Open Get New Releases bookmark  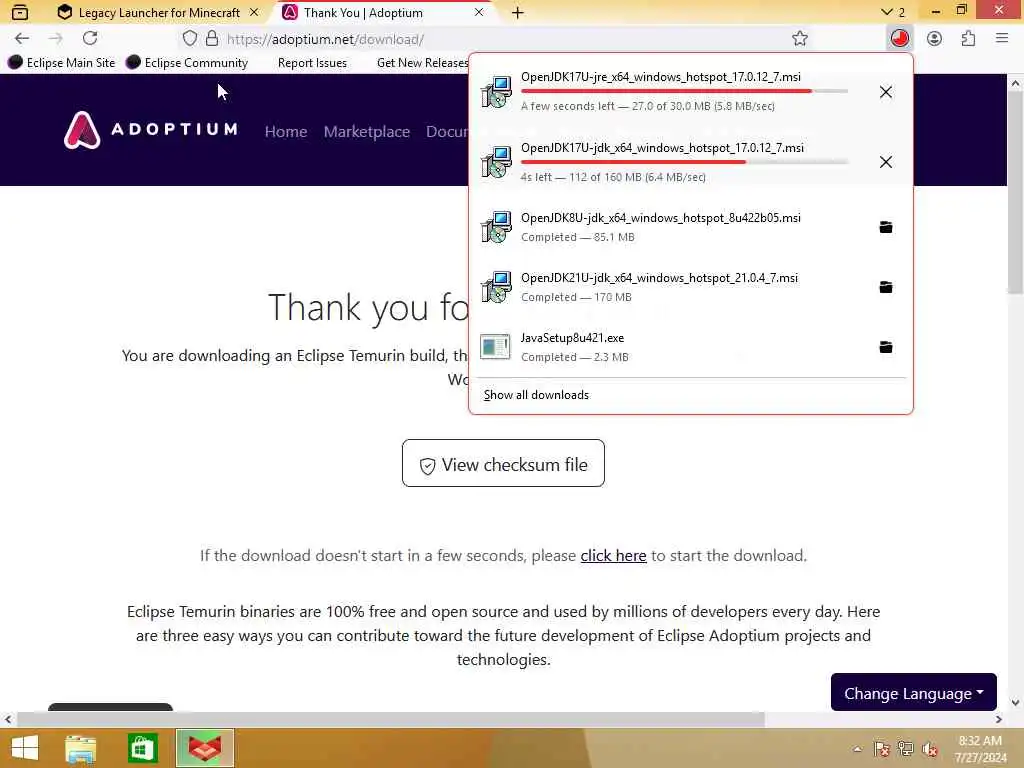coord(422,63)
